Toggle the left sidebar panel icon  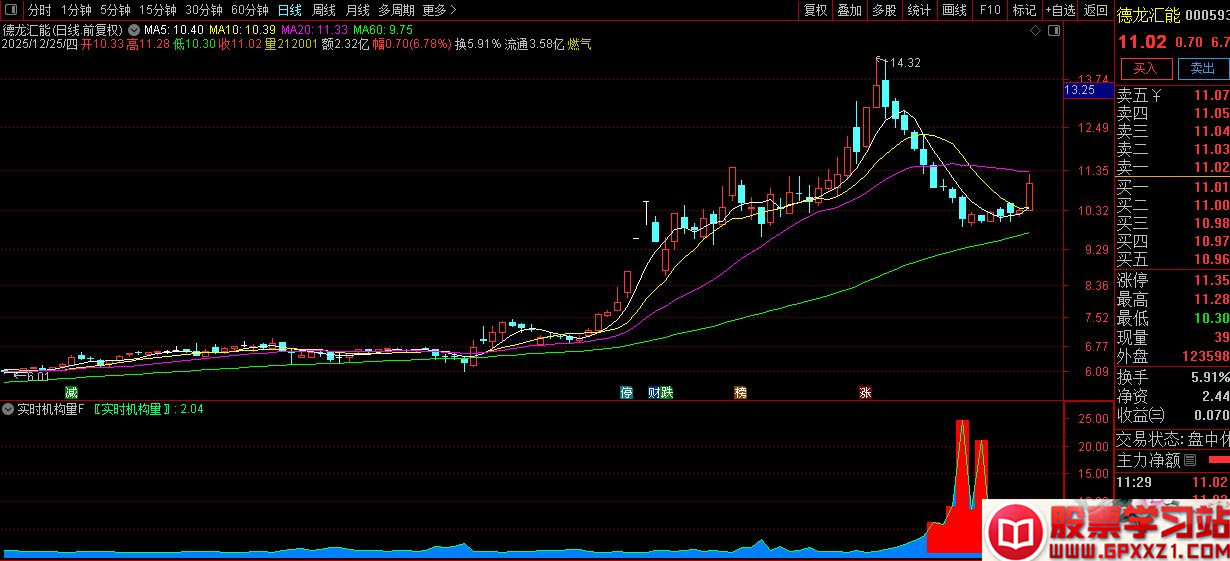[x=10, y=10]
